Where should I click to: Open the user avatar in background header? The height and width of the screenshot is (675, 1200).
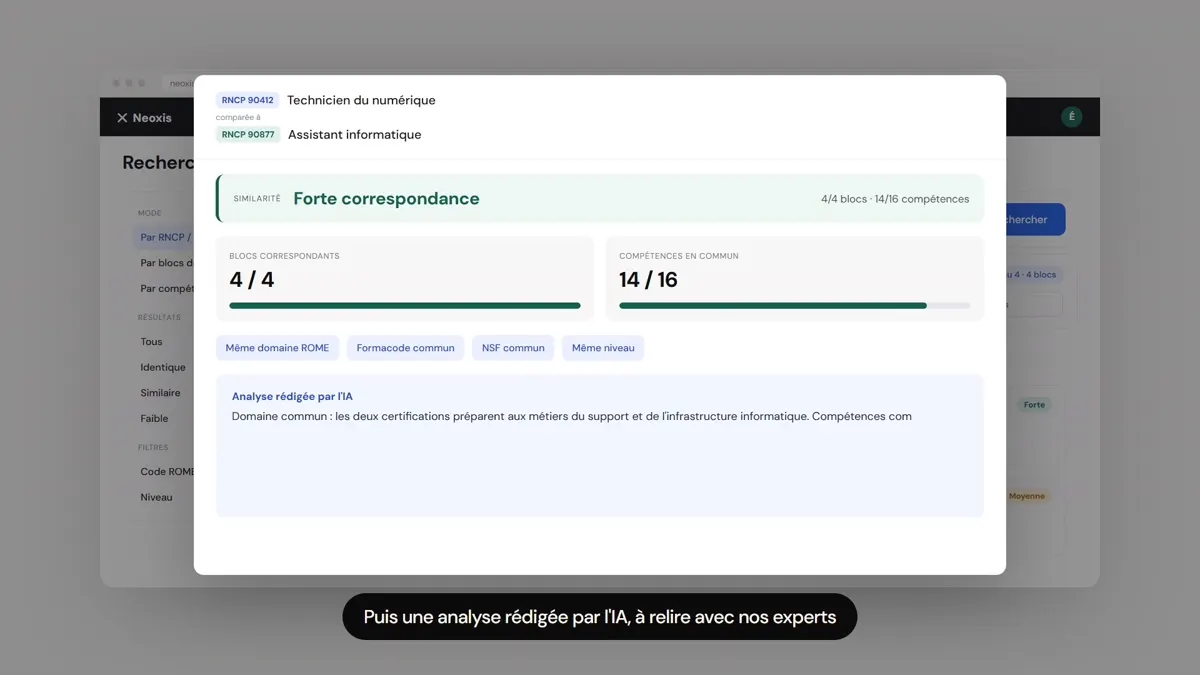[1071, 117]
